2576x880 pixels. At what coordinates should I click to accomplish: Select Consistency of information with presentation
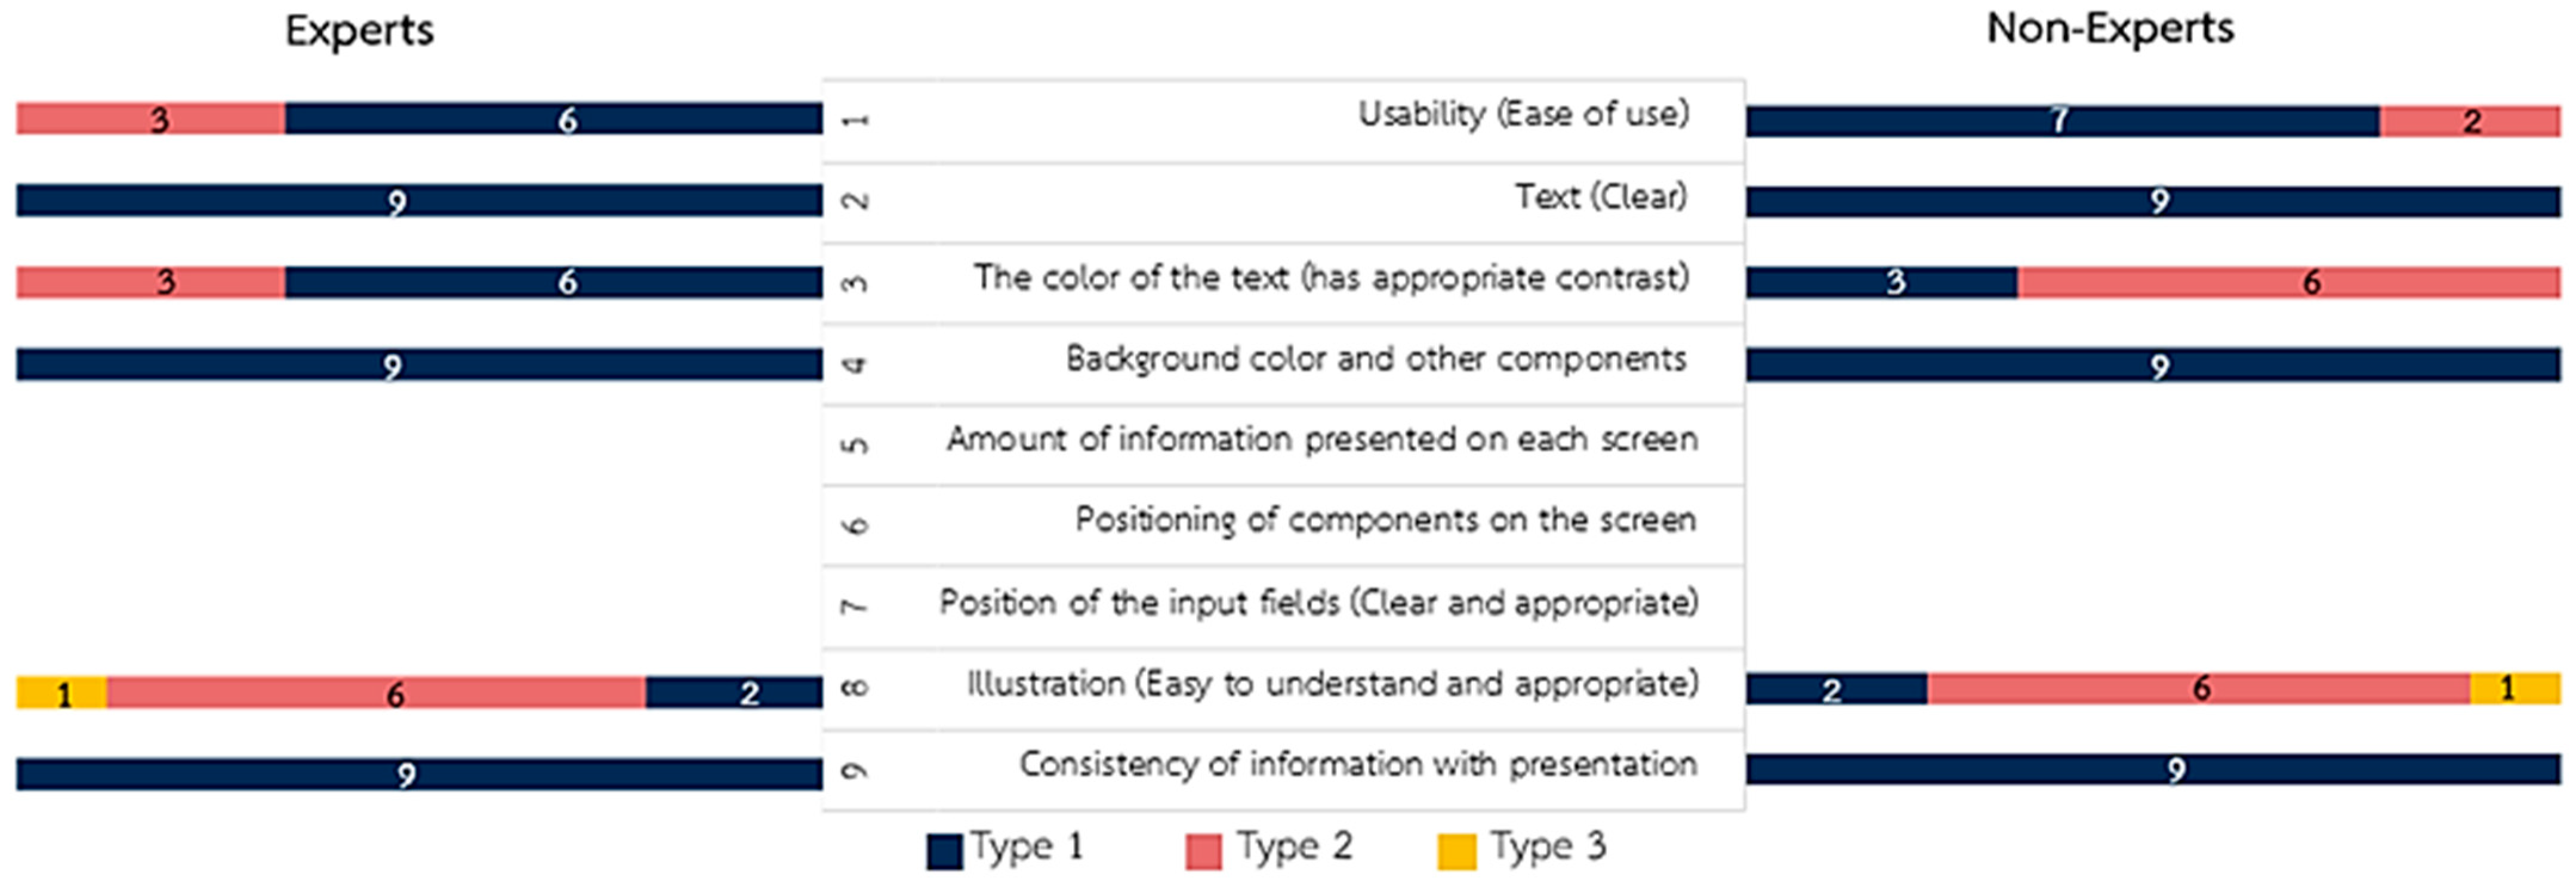tap(1358, 765)
